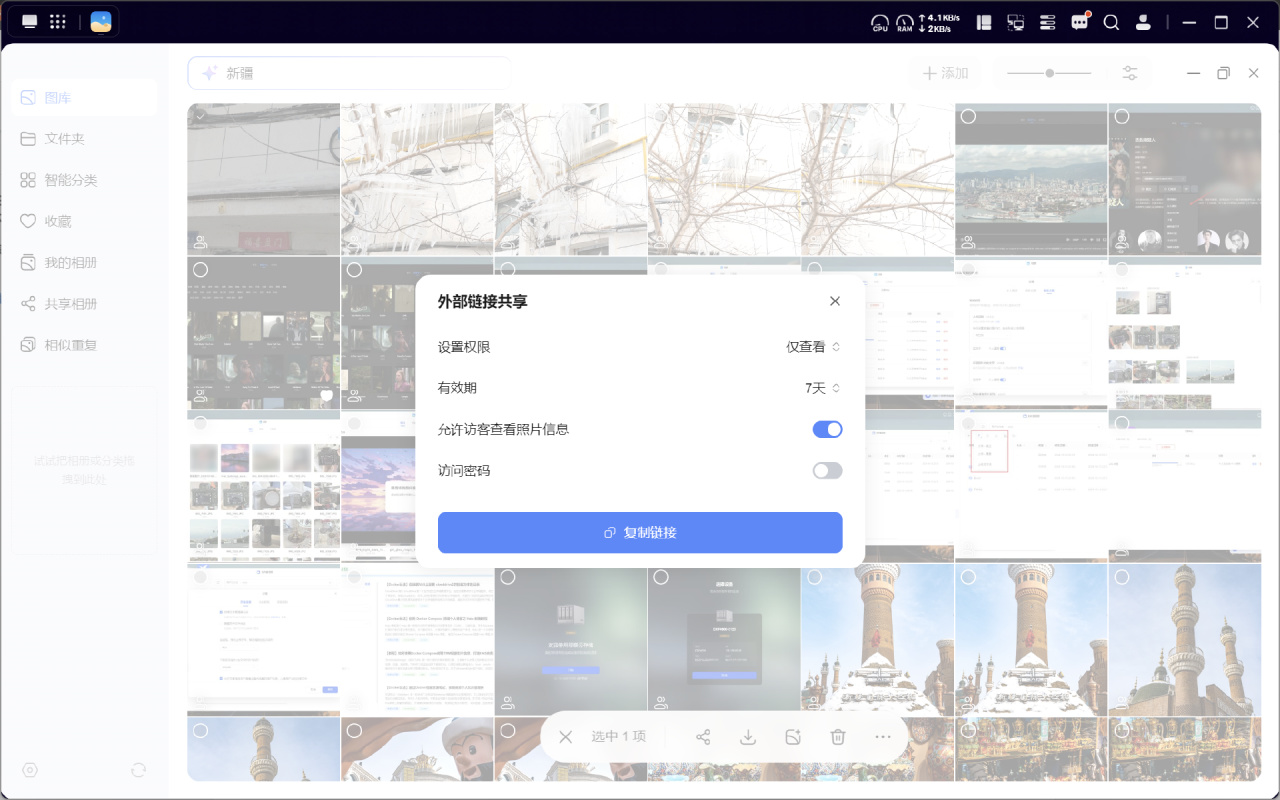Image resolution: width=1280 pixels, height=800 pixels.
Task: Open 图库 gallery in the sidebar
Action: click(x=84, y=98)
